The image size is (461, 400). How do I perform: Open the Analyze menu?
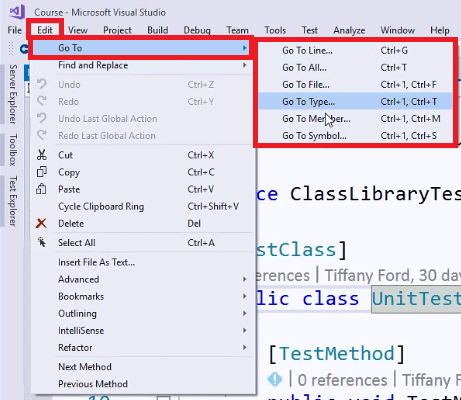click(x=349, y=30)
